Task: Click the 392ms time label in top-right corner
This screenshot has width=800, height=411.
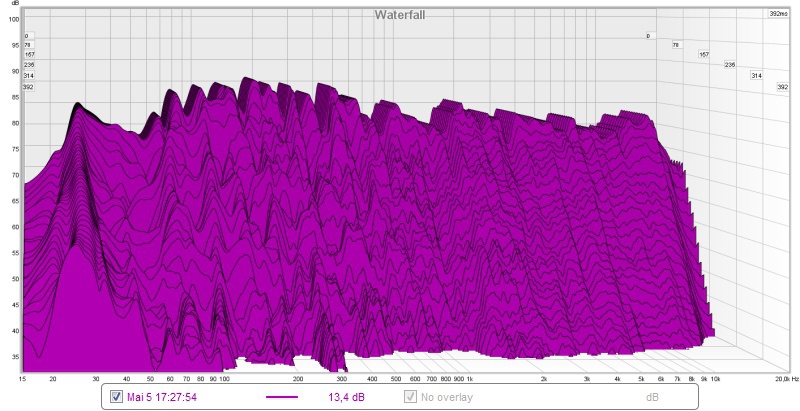Action: [x=778, y=14]
